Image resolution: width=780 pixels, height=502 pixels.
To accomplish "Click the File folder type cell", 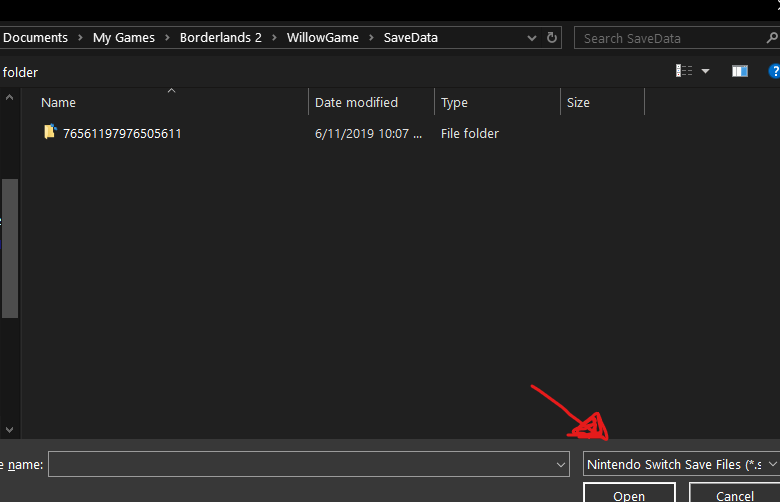I will point(470,133).
